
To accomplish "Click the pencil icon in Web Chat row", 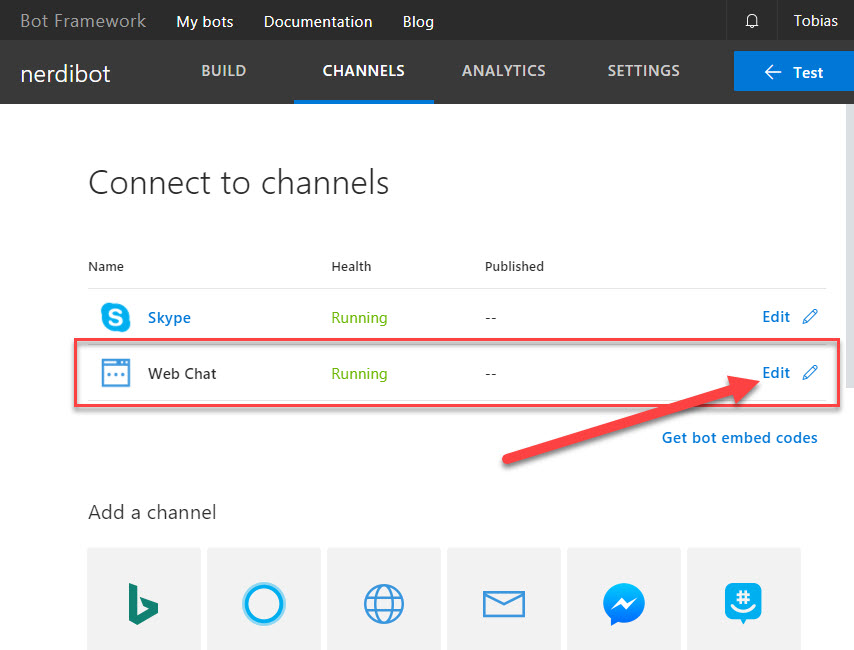I will click(810, 373).
